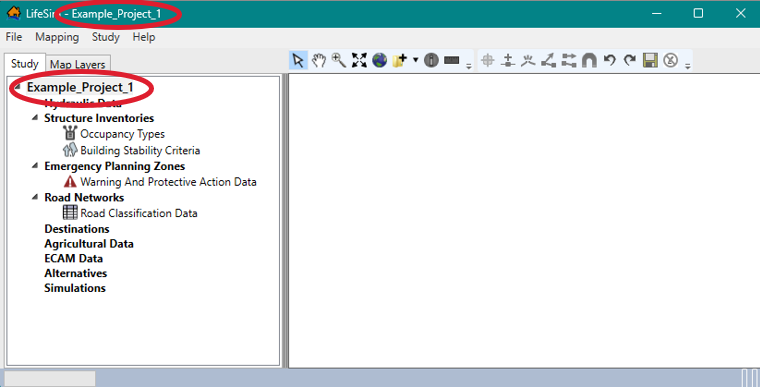Click the add vertex plus icon
Image resolution: width=760 pixels, height=387 pixels.
(x=508, y=61)
